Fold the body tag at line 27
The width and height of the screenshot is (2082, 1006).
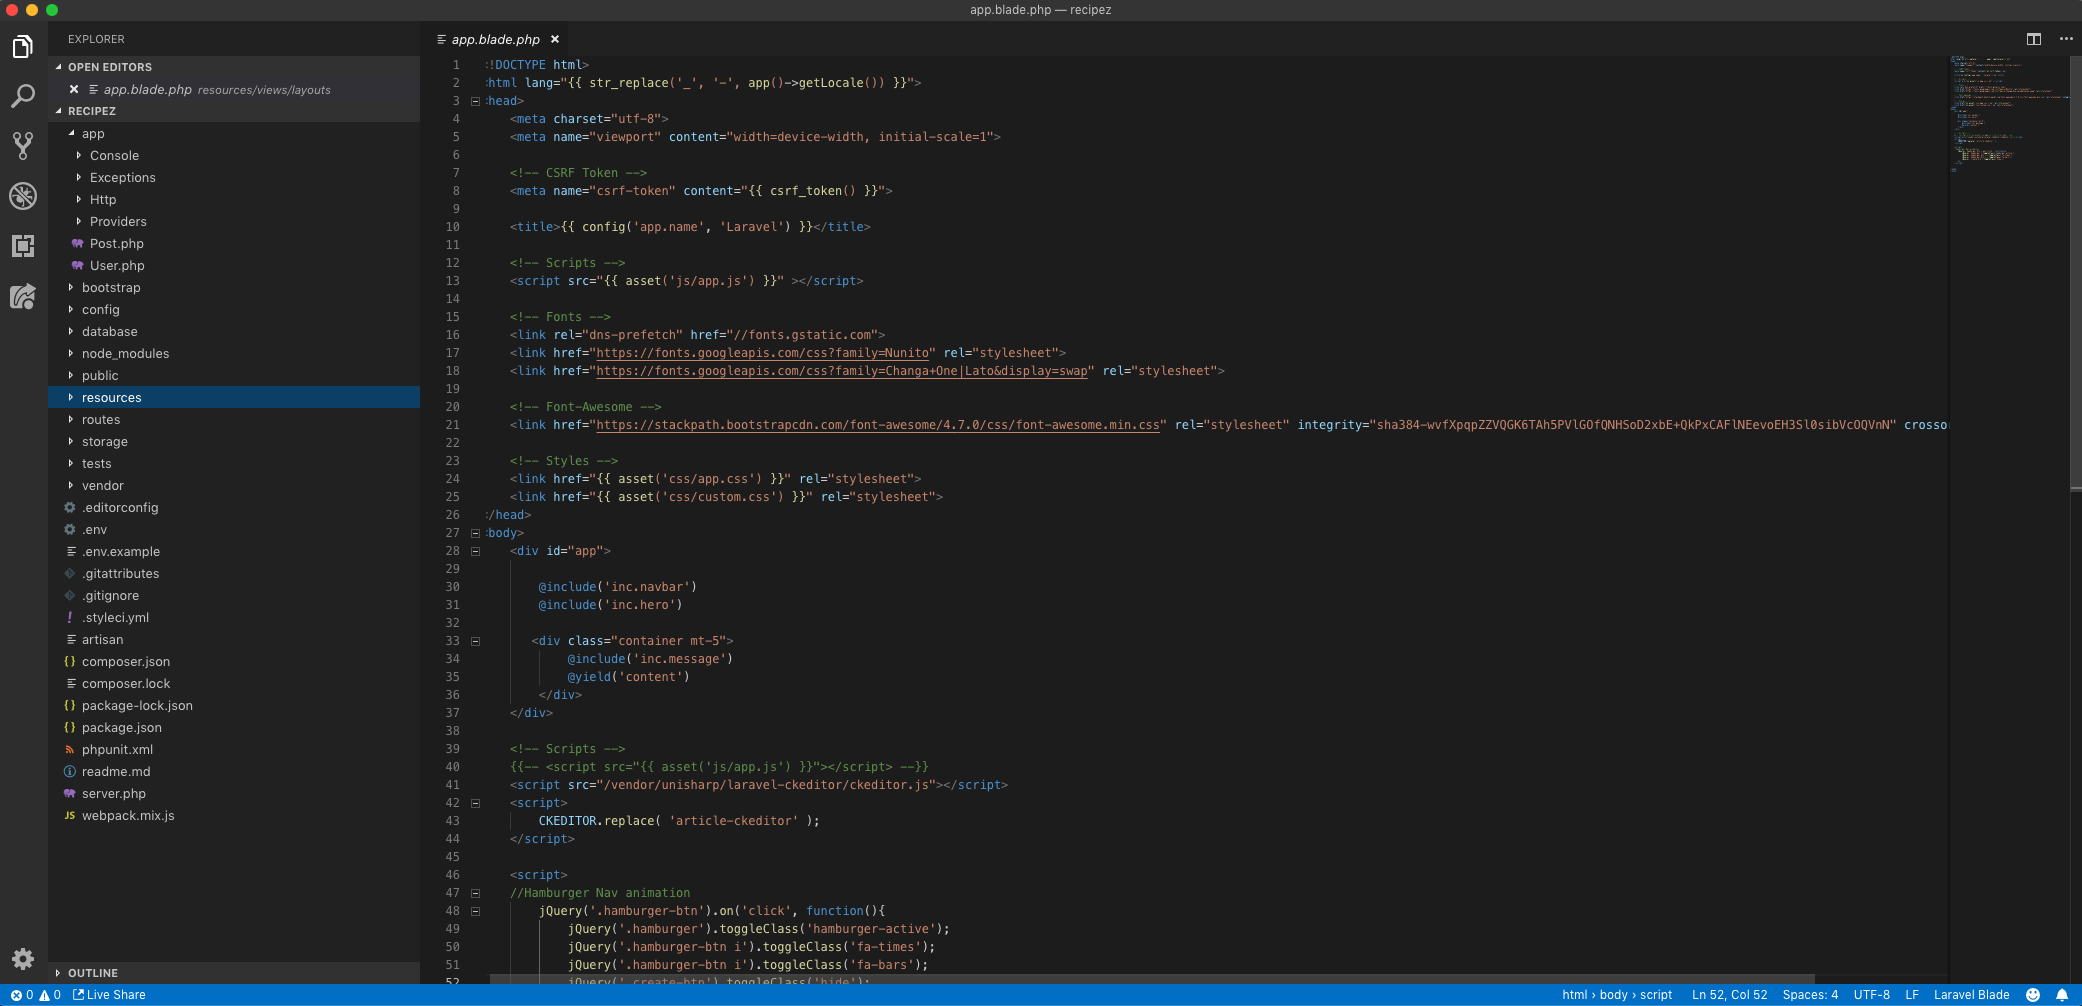pyautogui.click(x=476, y=533)
